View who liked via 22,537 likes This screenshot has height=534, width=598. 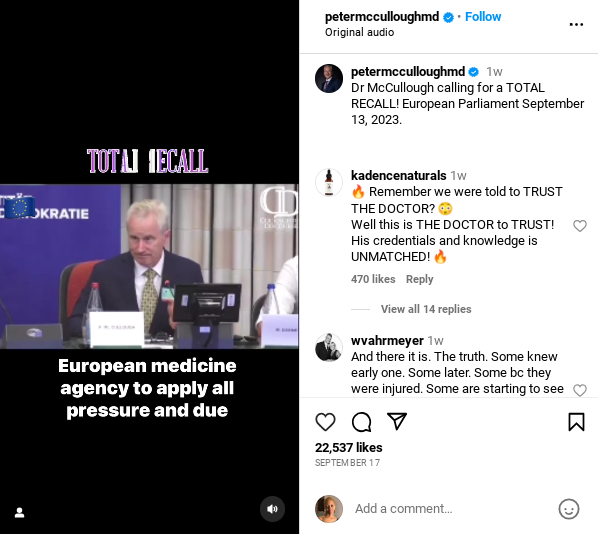point(349,447)
